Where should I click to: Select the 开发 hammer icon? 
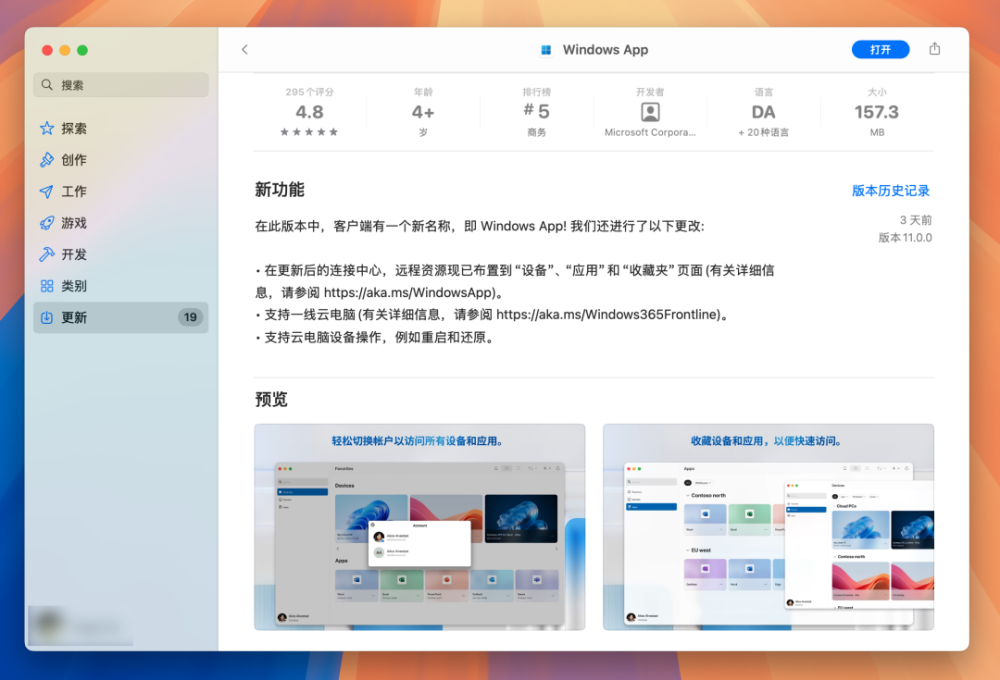[47, 255]
